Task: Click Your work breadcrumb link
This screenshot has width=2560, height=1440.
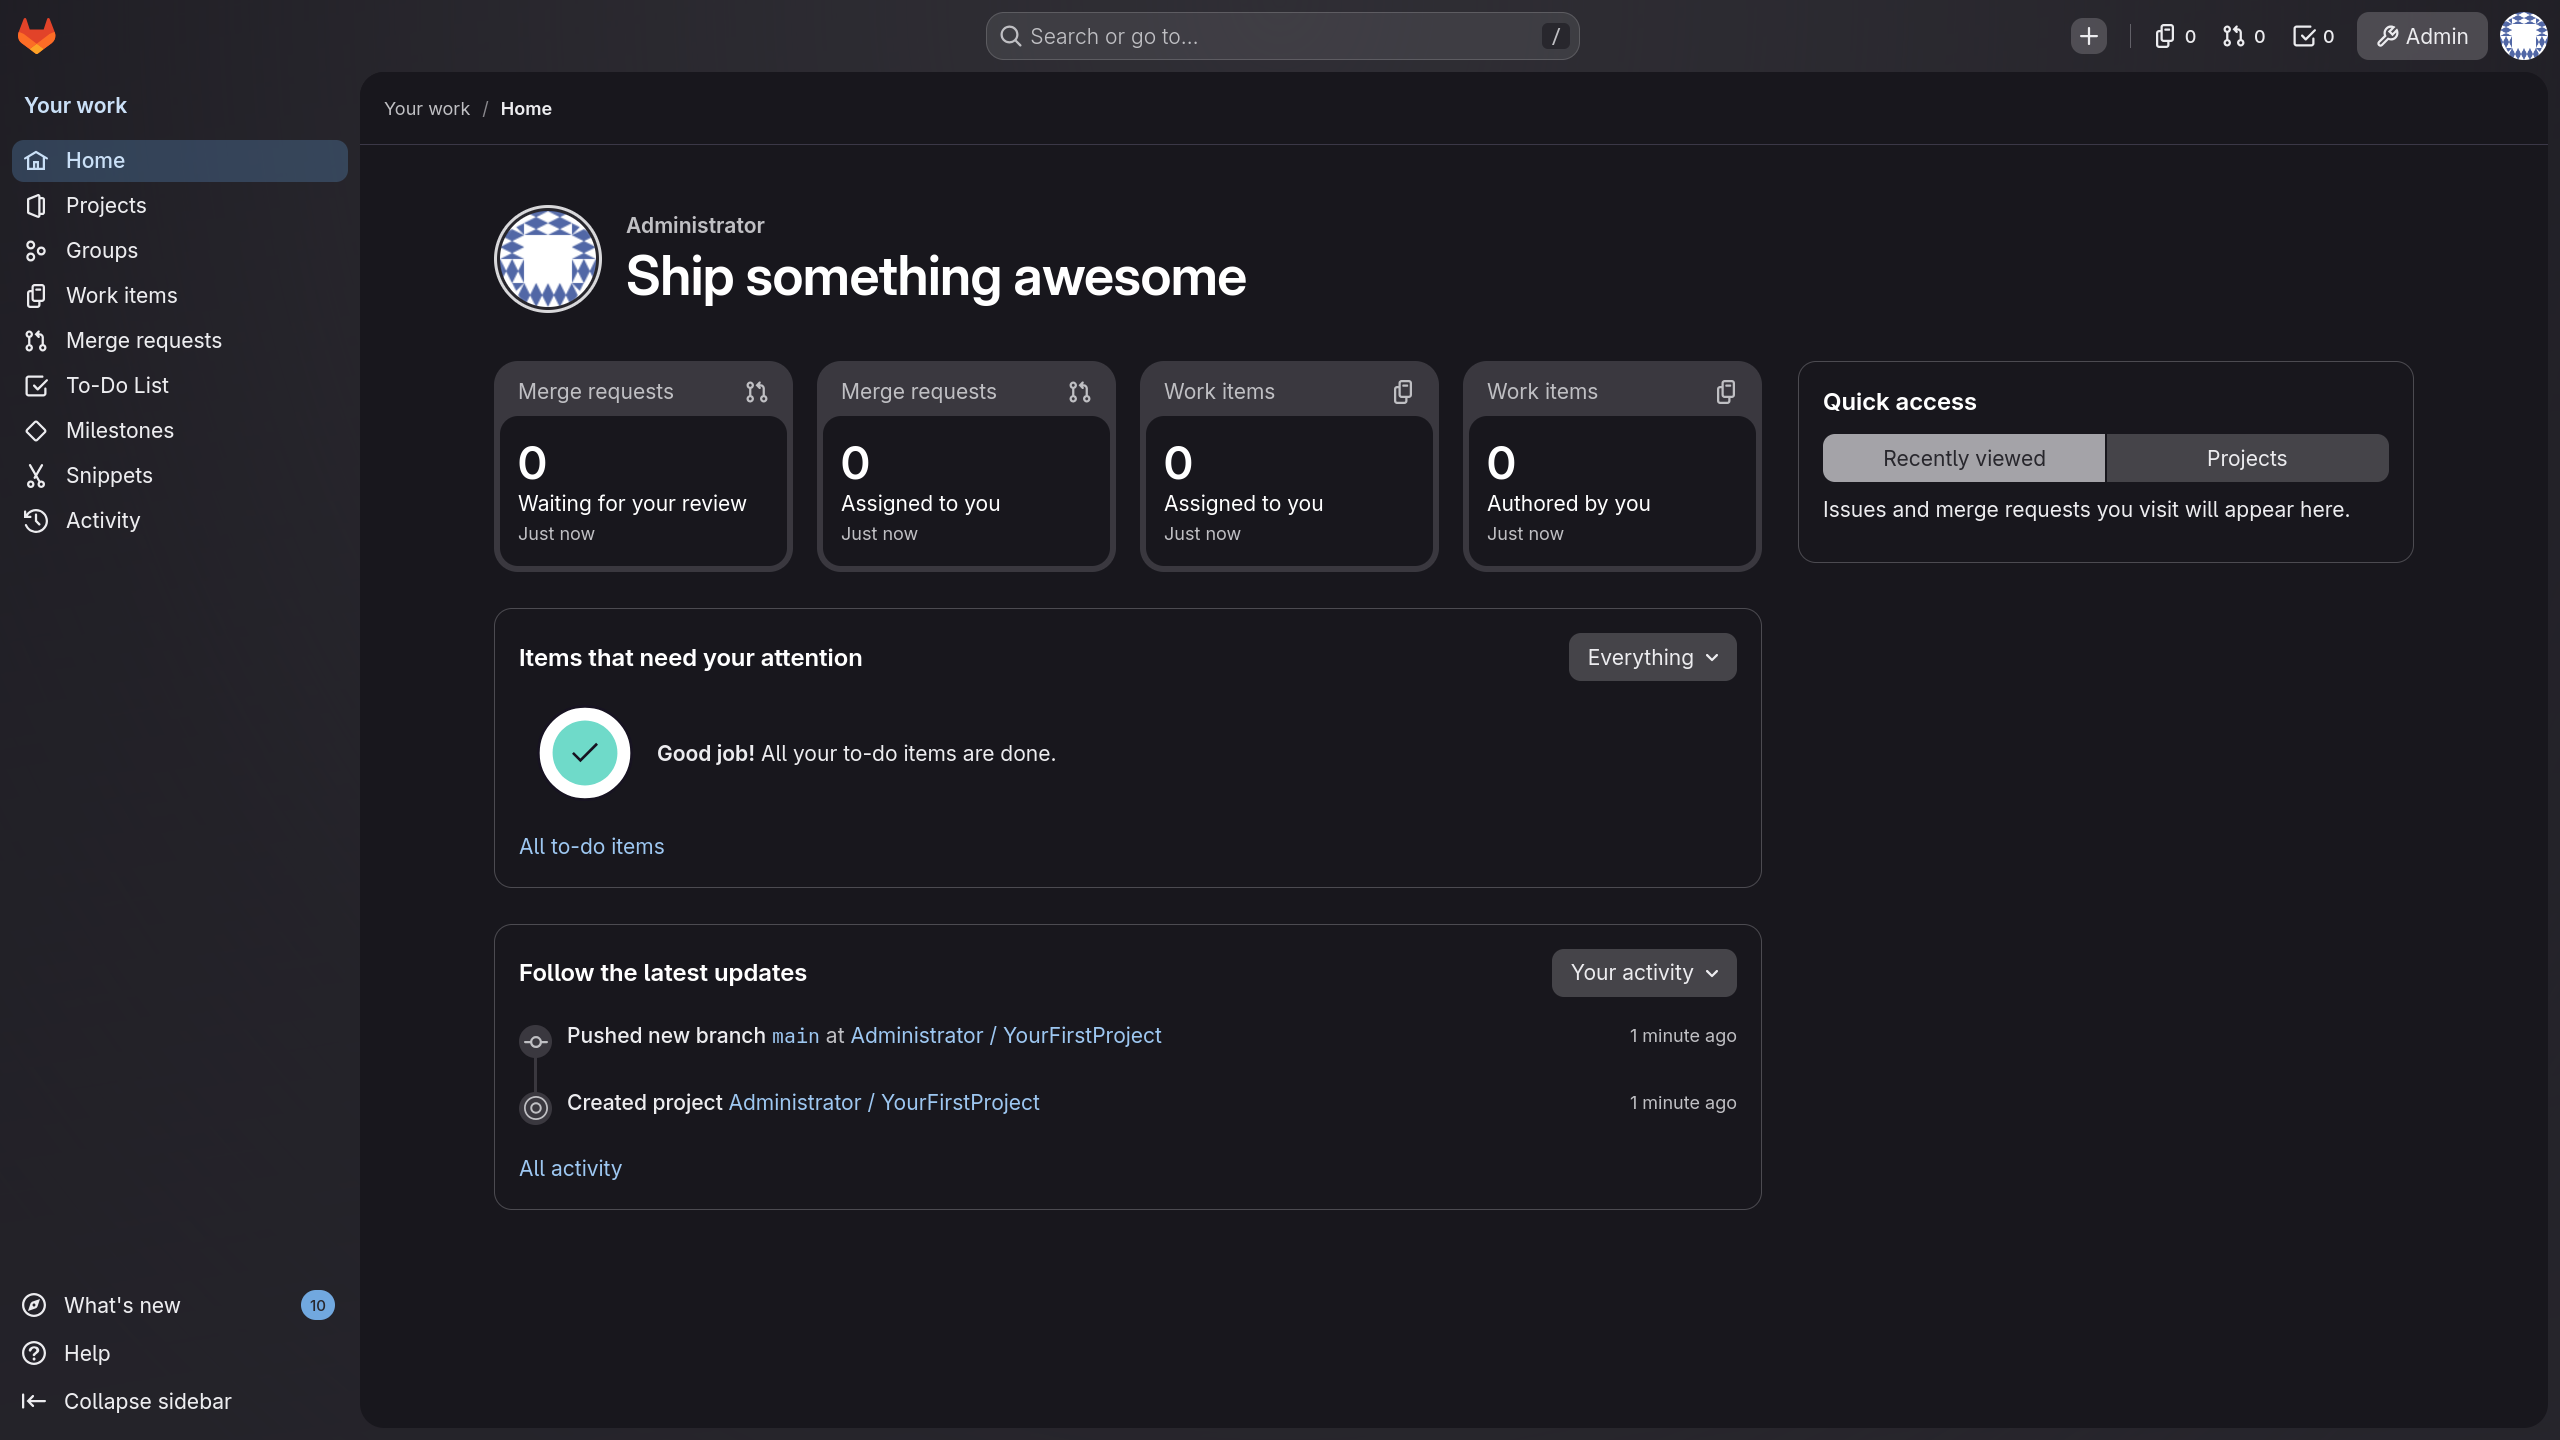Action: (x=427, y=108)
